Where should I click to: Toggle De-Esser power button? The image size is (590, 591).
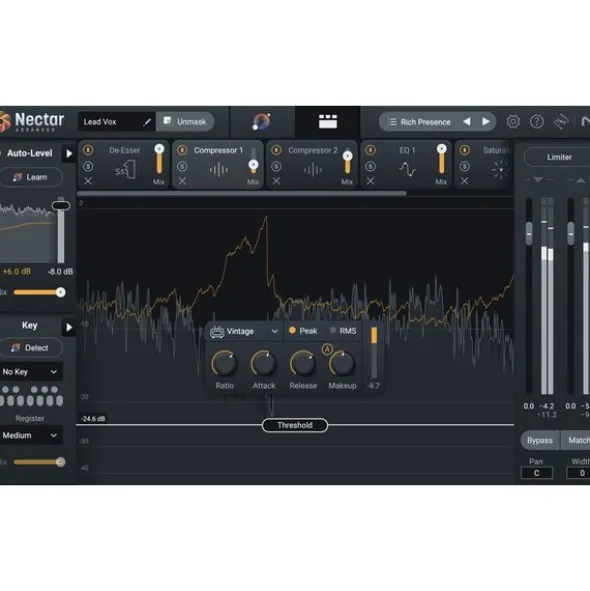tap(88, 150)
